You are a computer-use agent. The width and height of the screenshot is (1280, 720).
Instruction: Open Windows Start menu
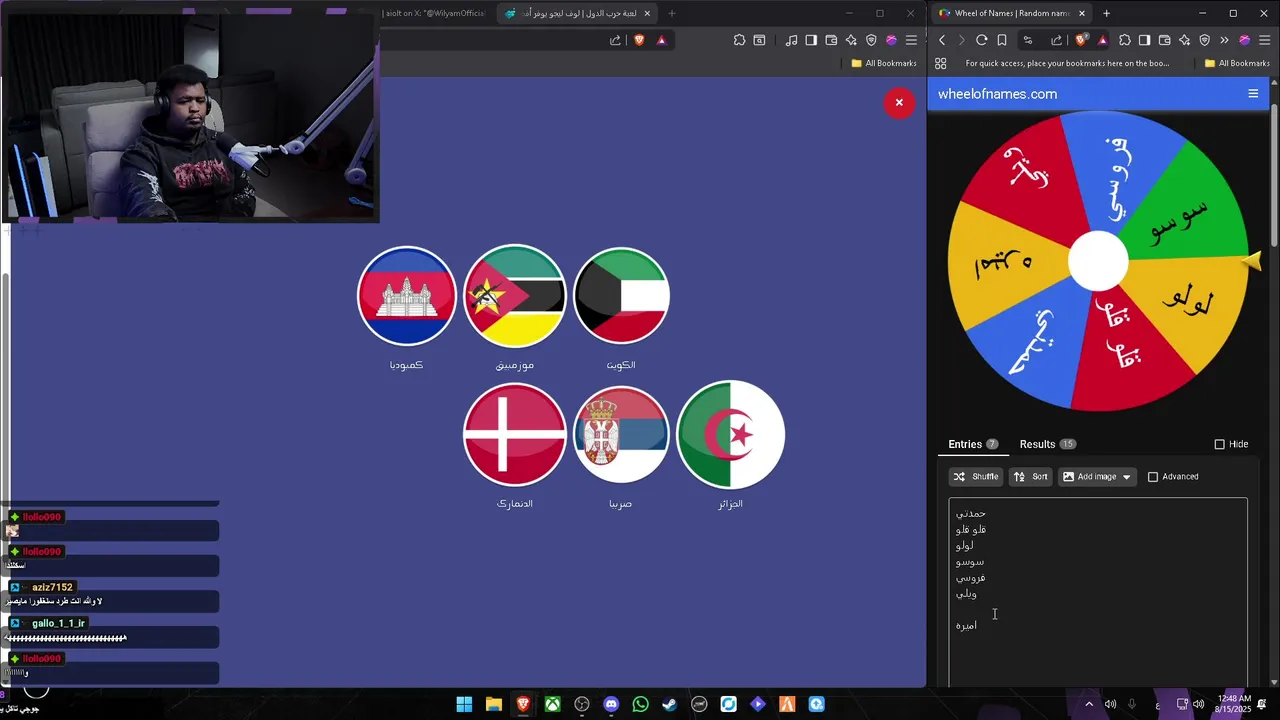pos(464,704)
